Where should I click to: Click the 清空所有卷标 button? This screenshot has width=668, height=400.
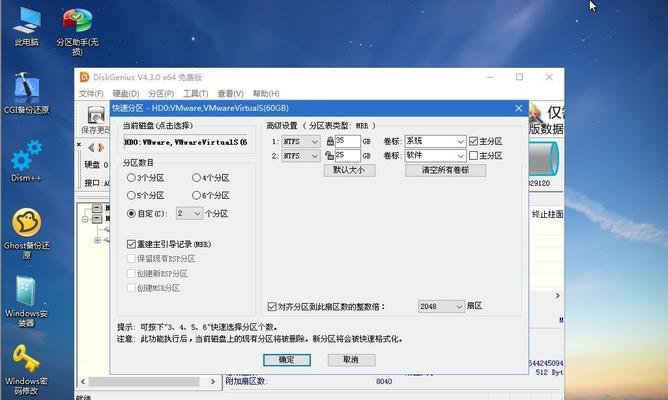click(445, 170)
